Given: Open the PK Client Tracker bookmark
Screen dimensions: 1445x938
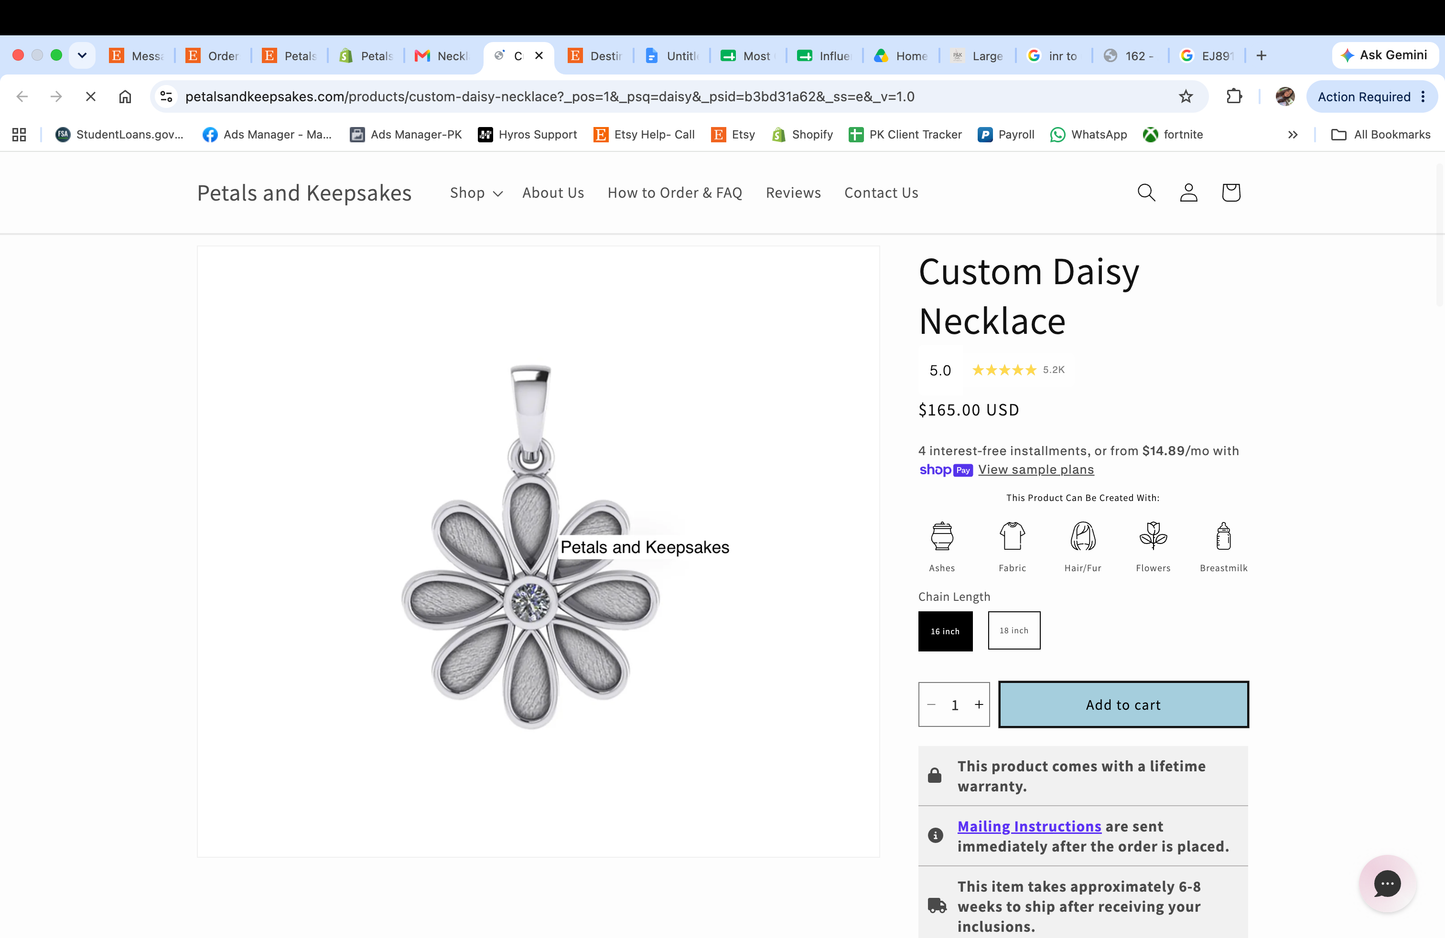Looking at the screenshot, I should click(905, 134).
